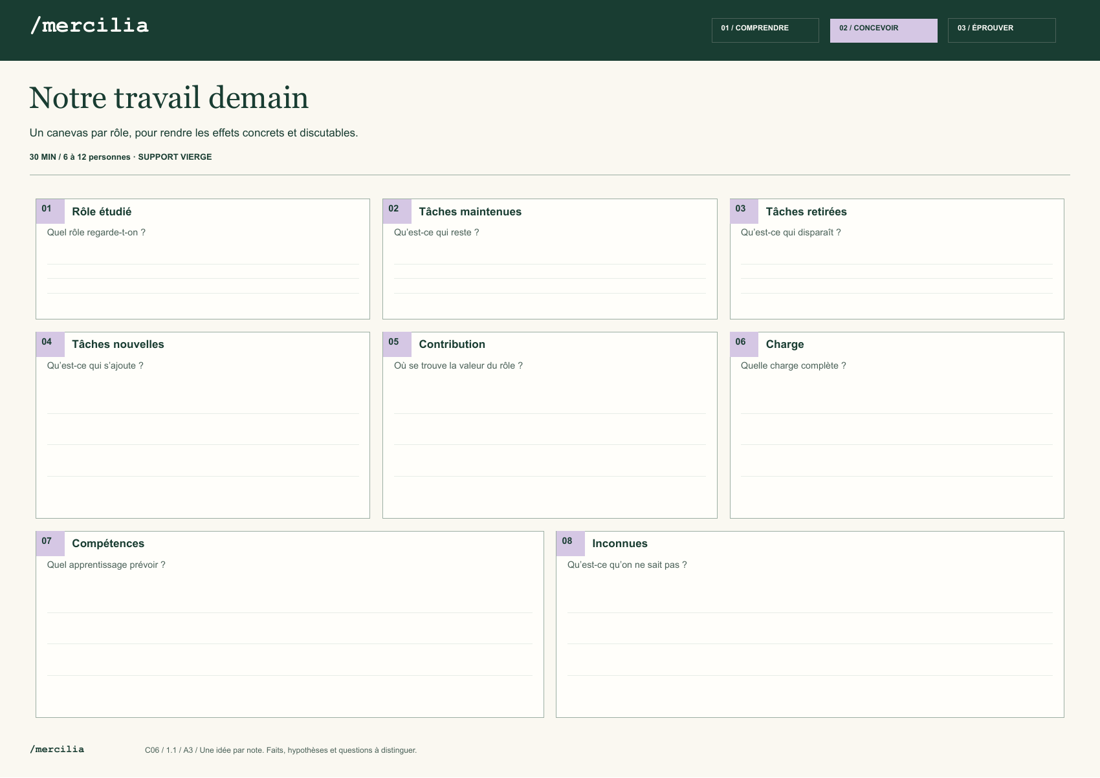Click the prompt "Qu'est-ce qui disparaît ?"
This screenshot has width=1100, height=778.
click(791, 232)
